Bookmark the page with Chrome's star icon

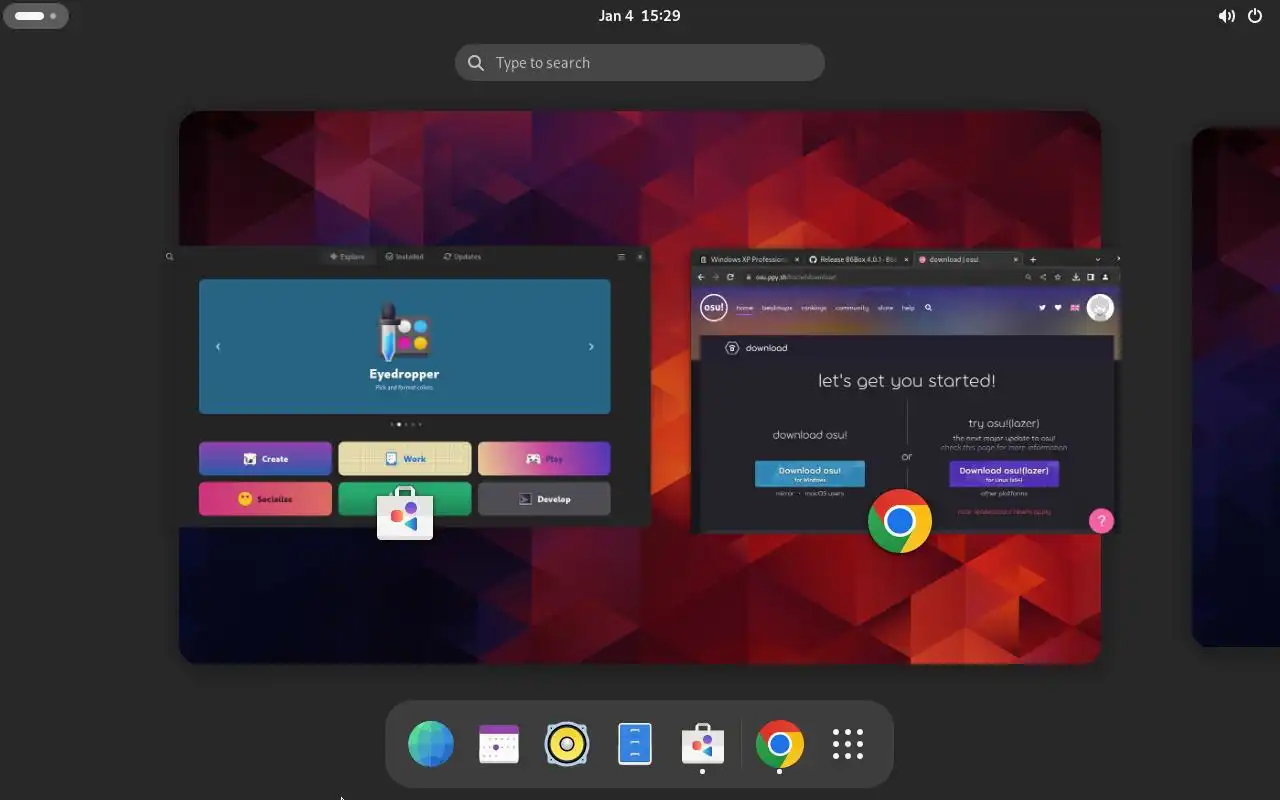tap(1058, 277)
